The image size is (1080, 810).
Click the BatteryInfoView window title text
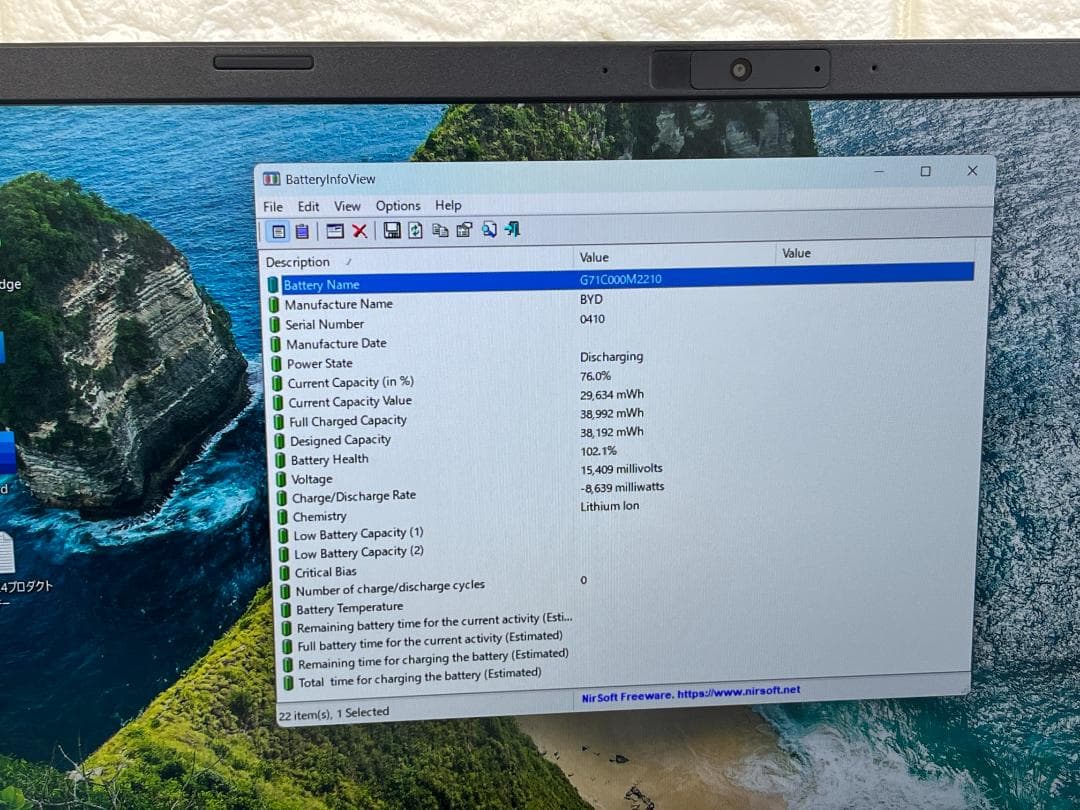331,179
